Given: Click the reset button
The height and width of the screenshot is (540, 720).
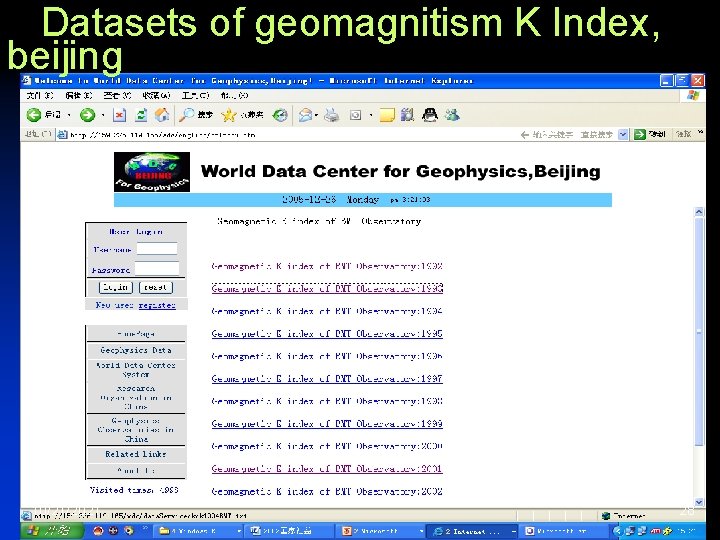Looking at the screenshot, I should pos(156,287).
